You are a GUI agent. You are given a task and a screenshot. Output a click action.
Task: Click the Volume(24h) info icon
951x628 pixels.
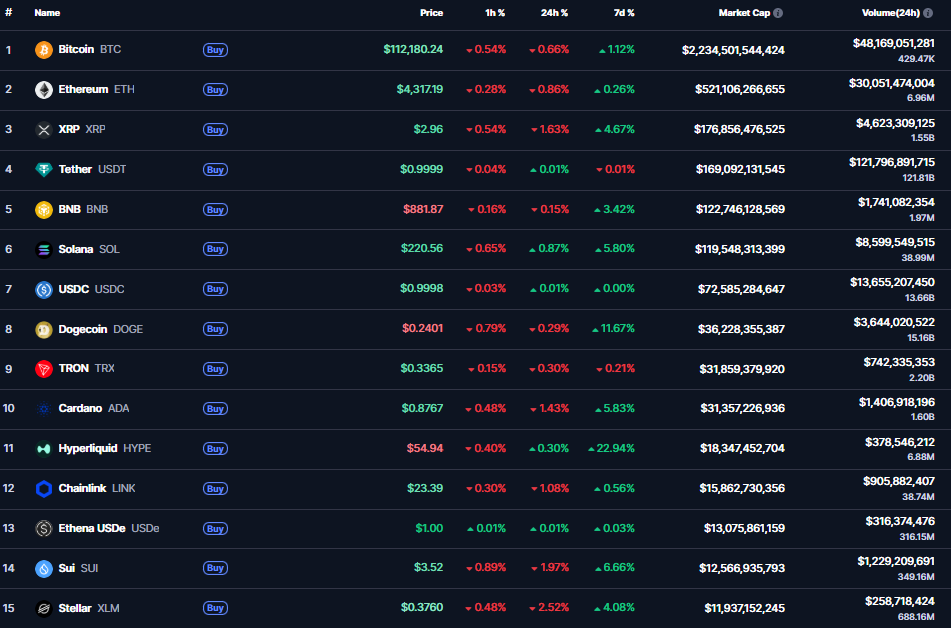(929, 13)
